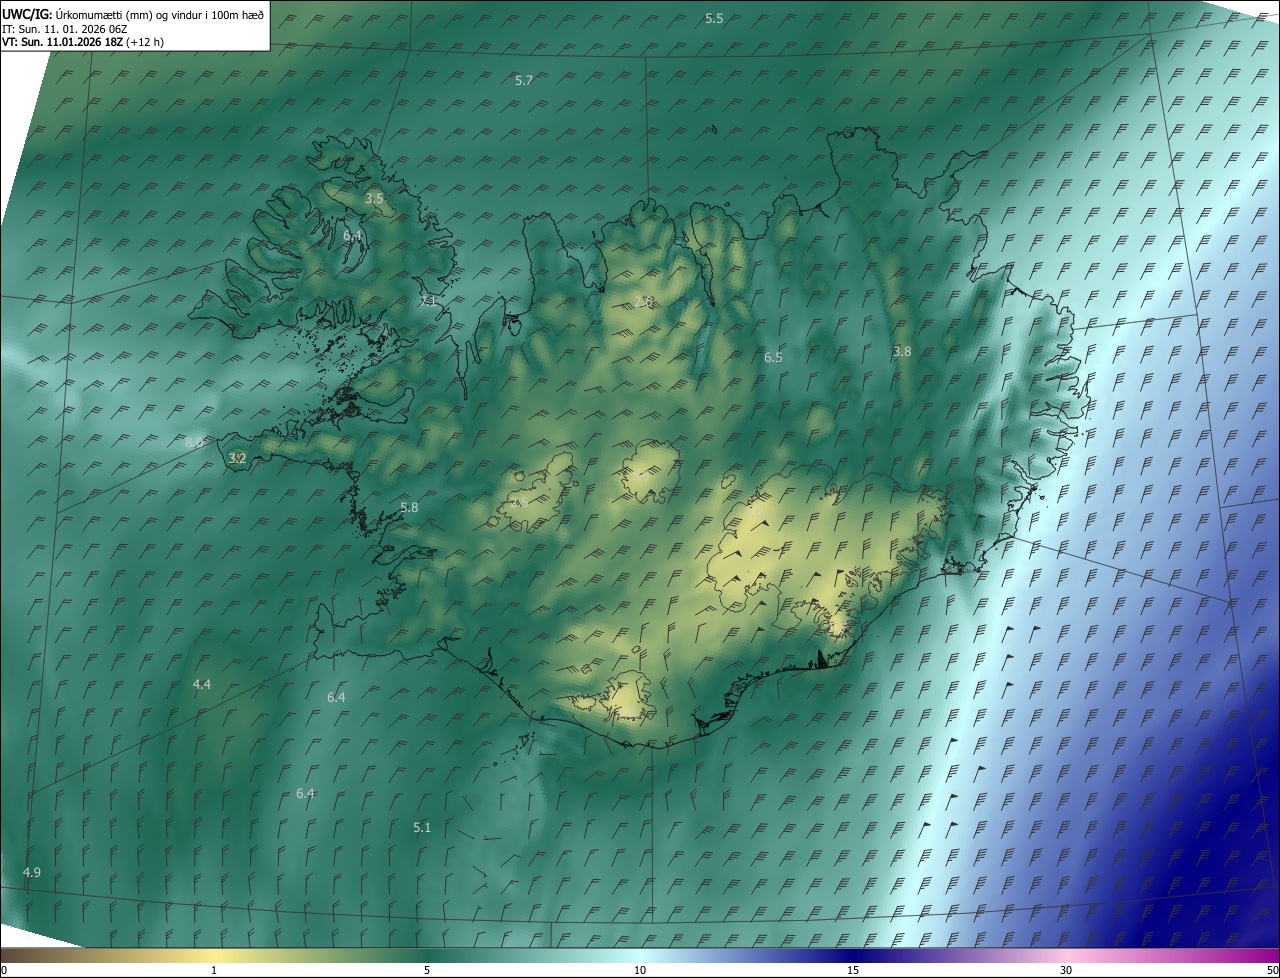Click the 3.8 value in east Iceland
This screenshot has height=978, width=1280.
point(902,351)
